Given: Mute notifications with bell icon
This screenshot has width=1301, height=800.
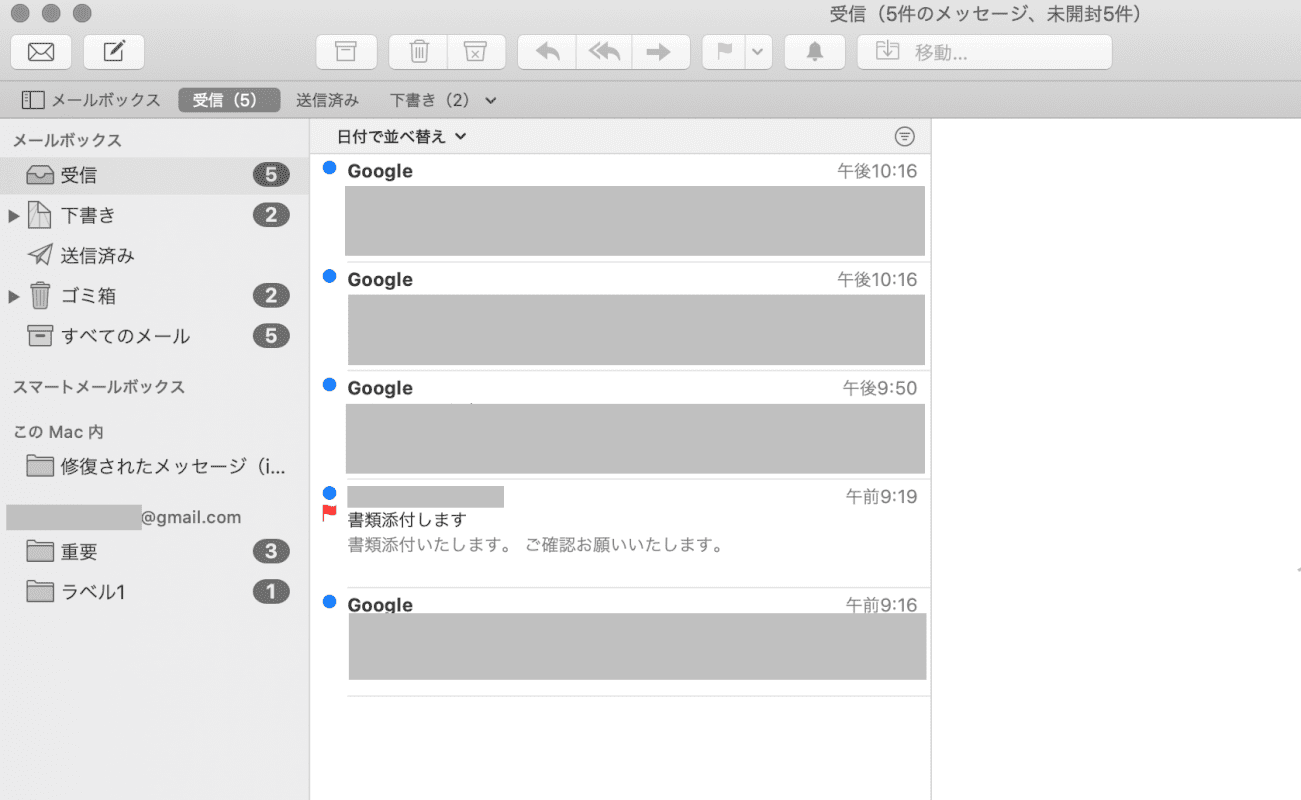Looking at the screenshot, I should click(815, 52).
